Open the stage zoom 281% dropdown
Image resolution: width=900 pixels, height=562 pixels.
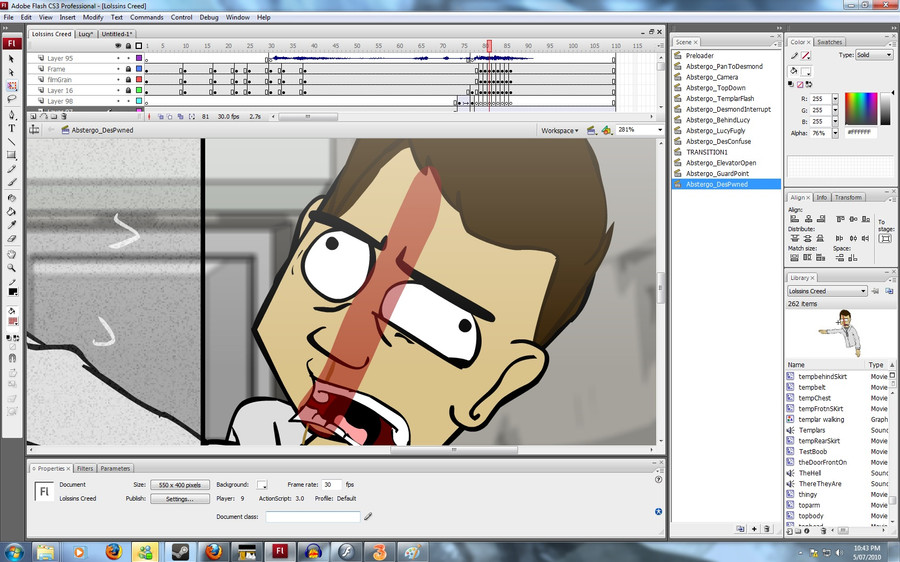[x=660, y=130]
